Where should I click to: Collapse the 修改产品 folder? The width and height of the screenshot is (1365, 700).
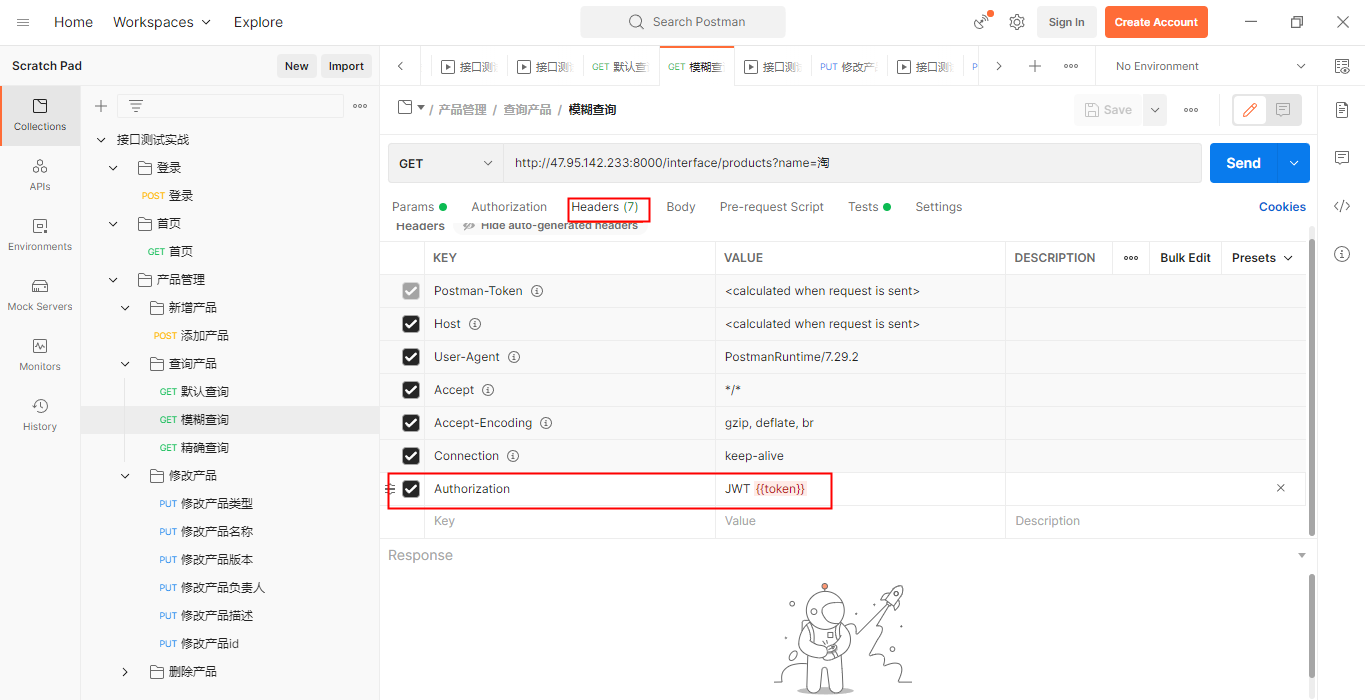pyautogui.click(x=125, y=476)
